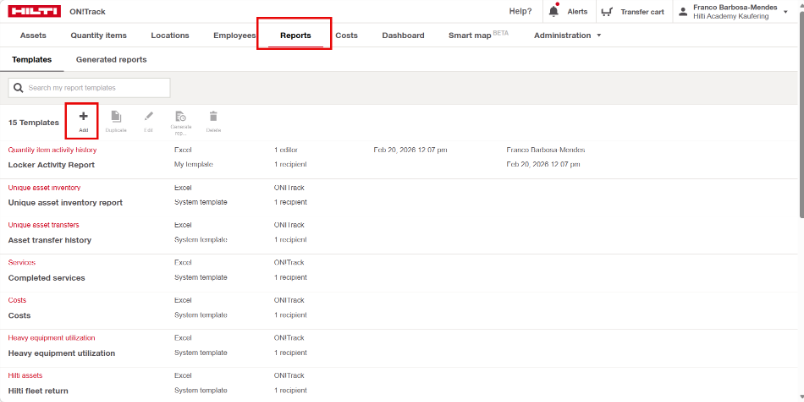This screenshot has height=402, width=804.
Task: Click the ON!Track application title
Action: (x=87, y=11)
